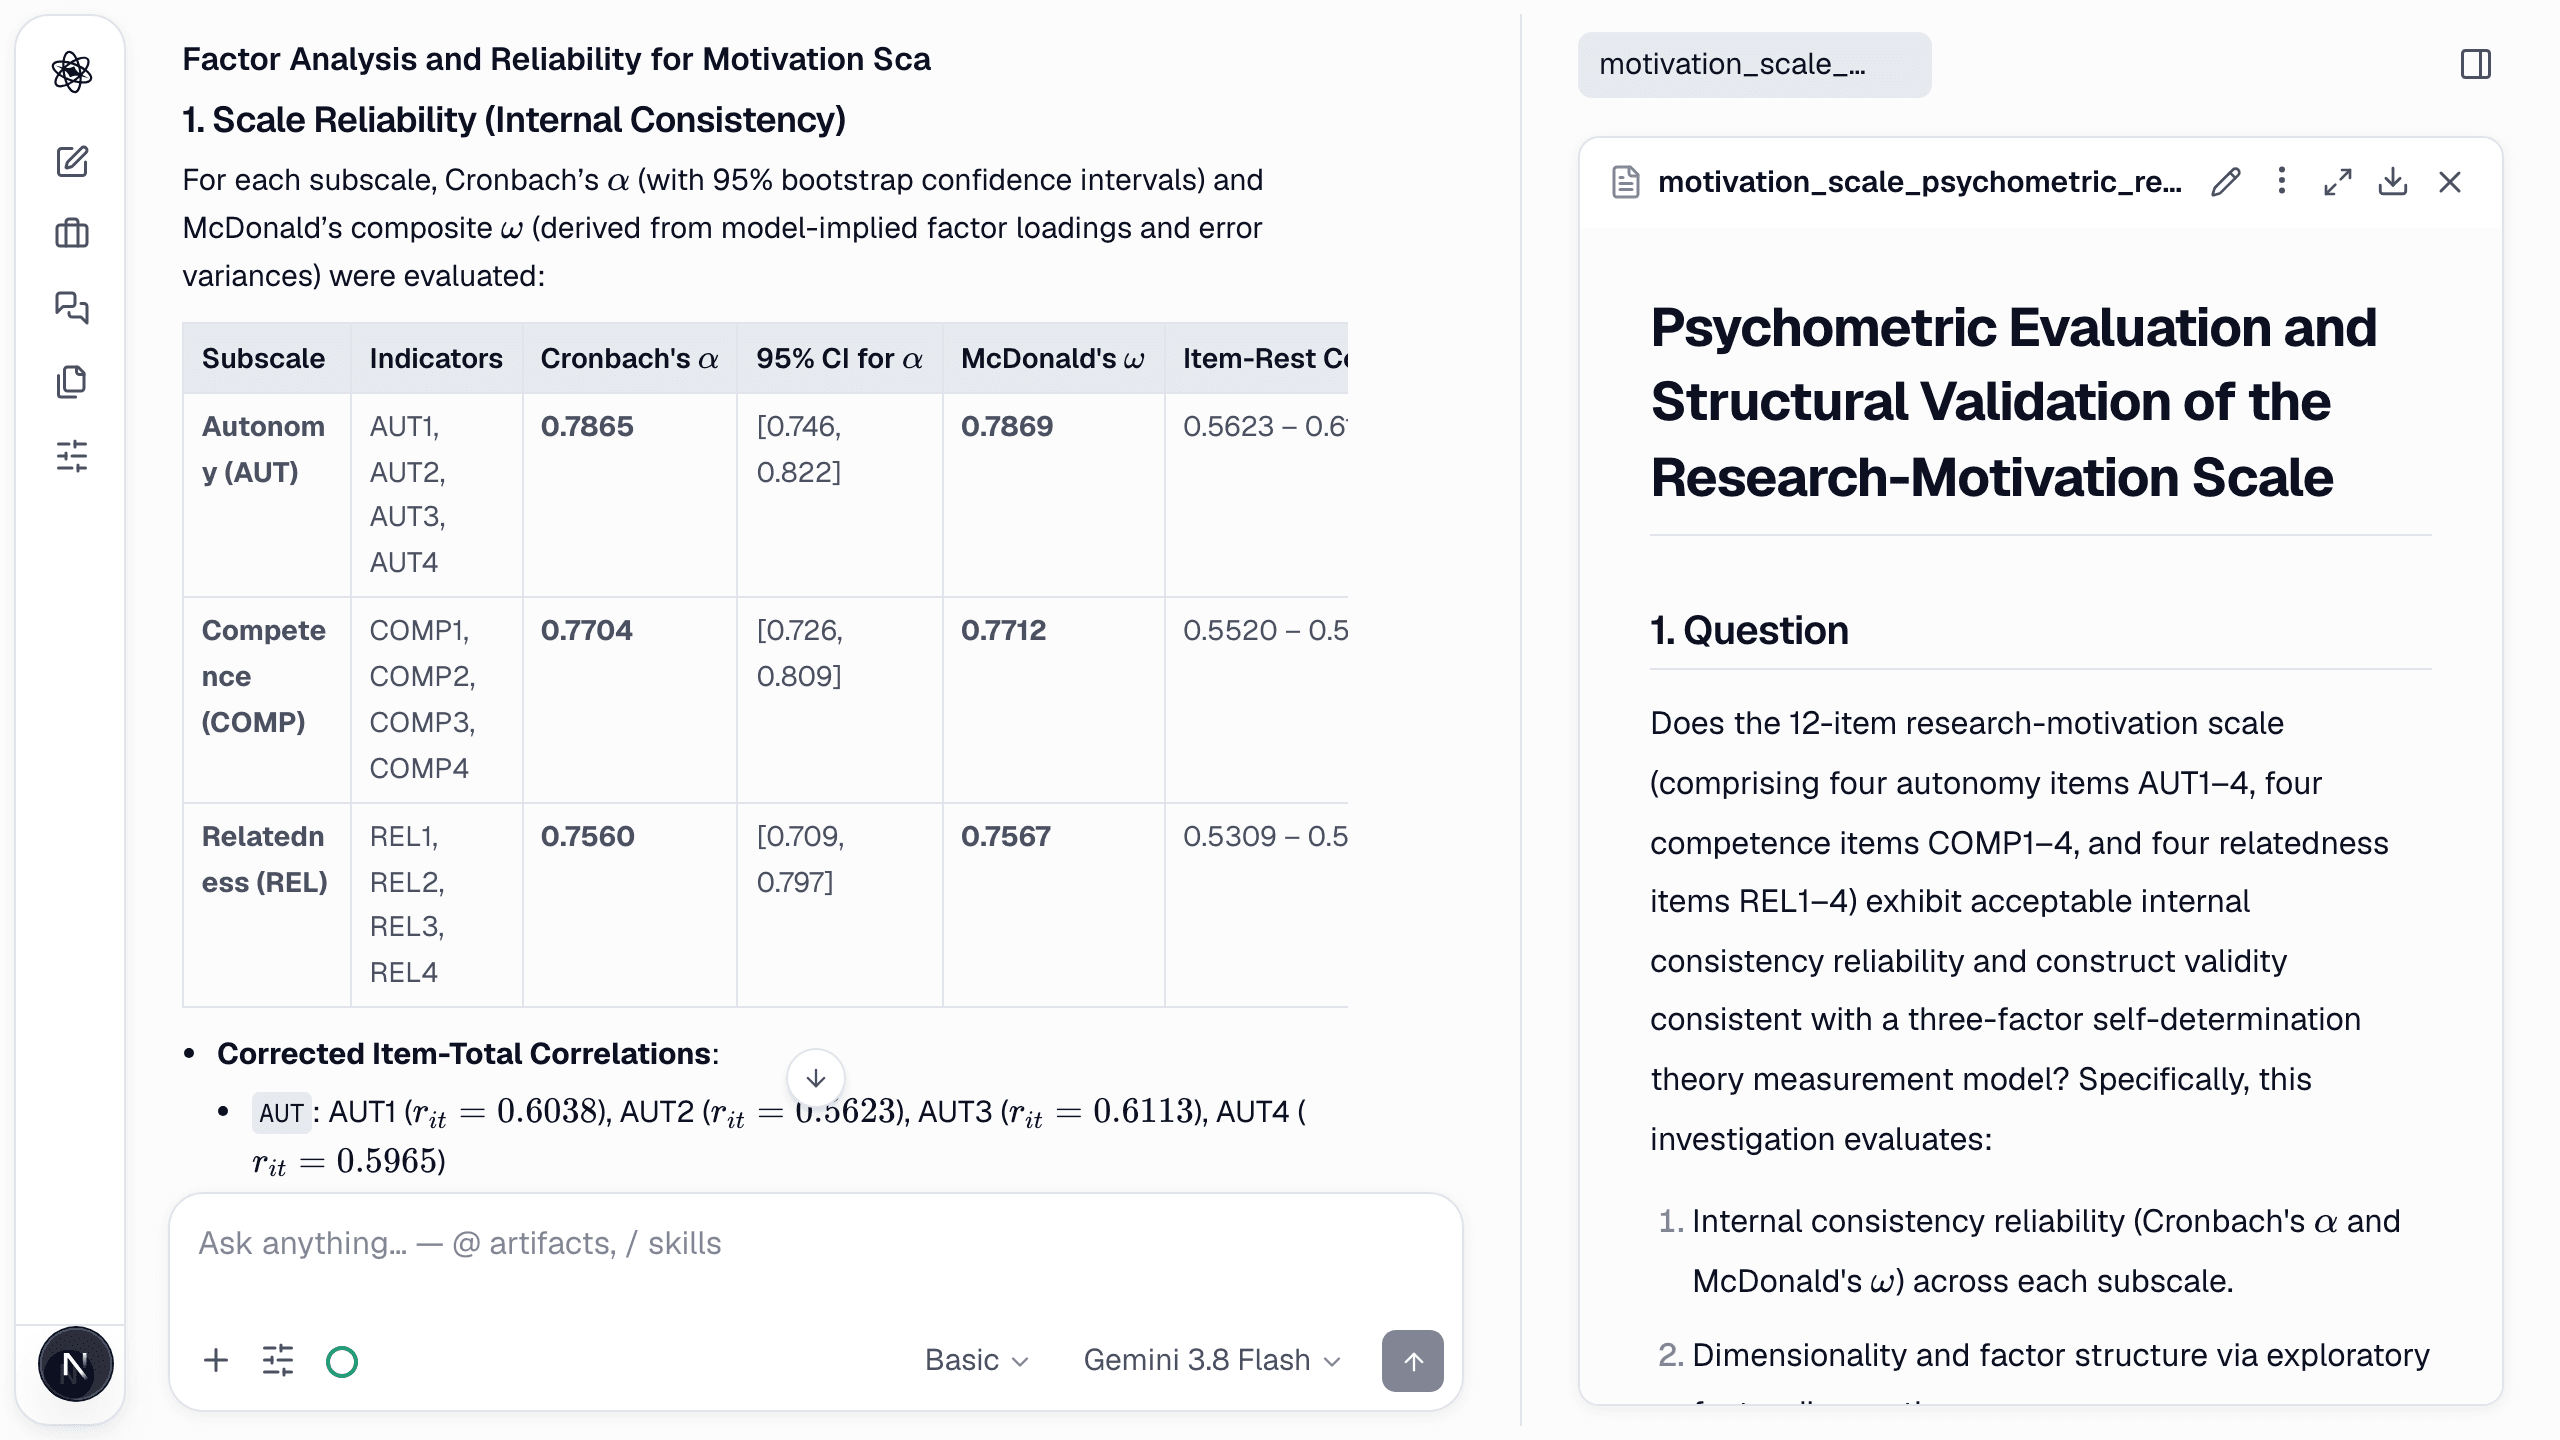Click the Cronbach's α column header
Image resolution: width=2560 pixels, height=1440 pixels.
click(629, 358)
